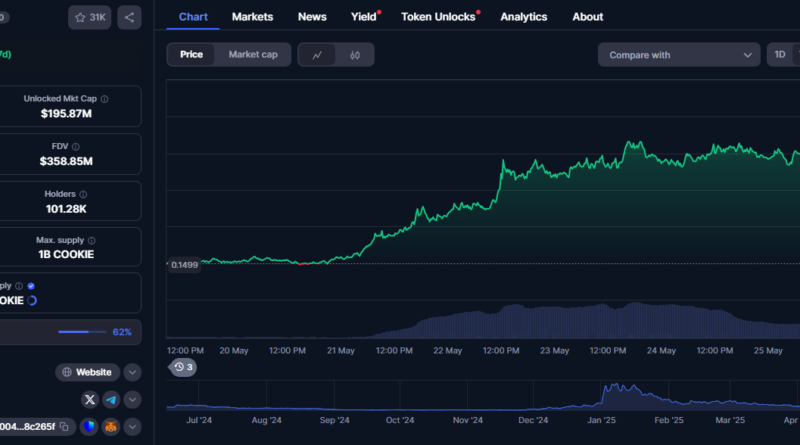The width and height of the screenshot is (800, 445).
Task: Copy the contract address icon
Action: coord(64,427)
